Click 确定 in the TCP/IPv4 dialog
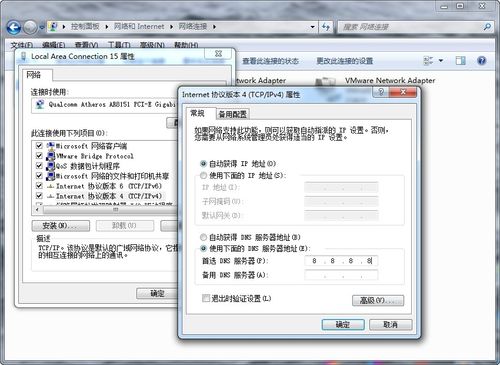The image size is (500, 365). coord(343,325)
